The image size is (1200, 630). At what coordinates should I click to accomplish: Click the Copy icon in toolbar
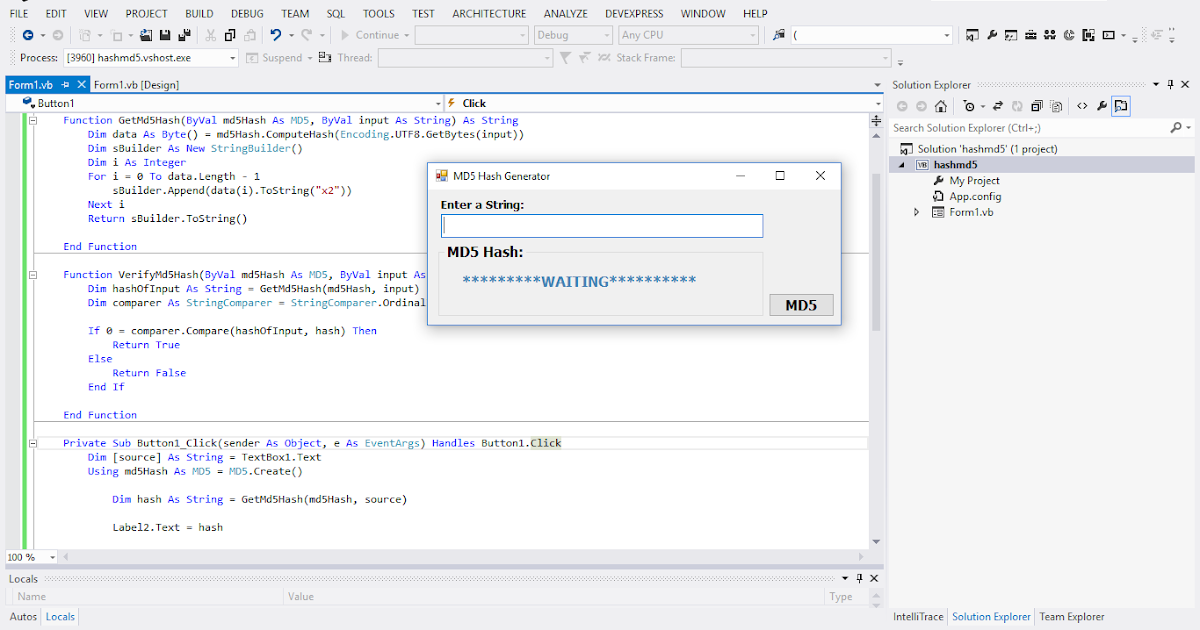(x=230, y=35)
